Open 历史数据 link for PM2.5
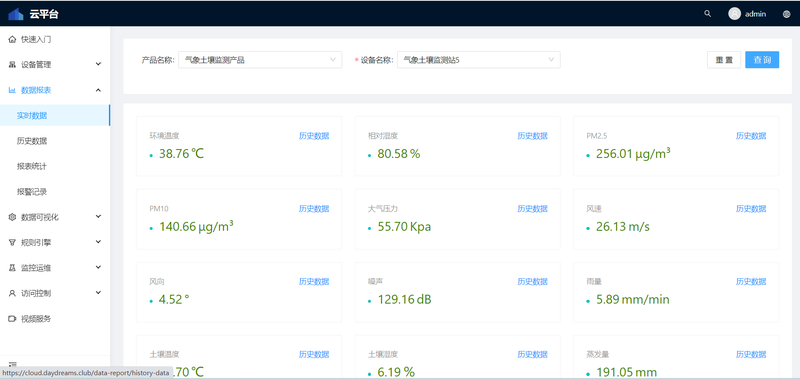Viewport: 800px width, 379px height. 751,136
